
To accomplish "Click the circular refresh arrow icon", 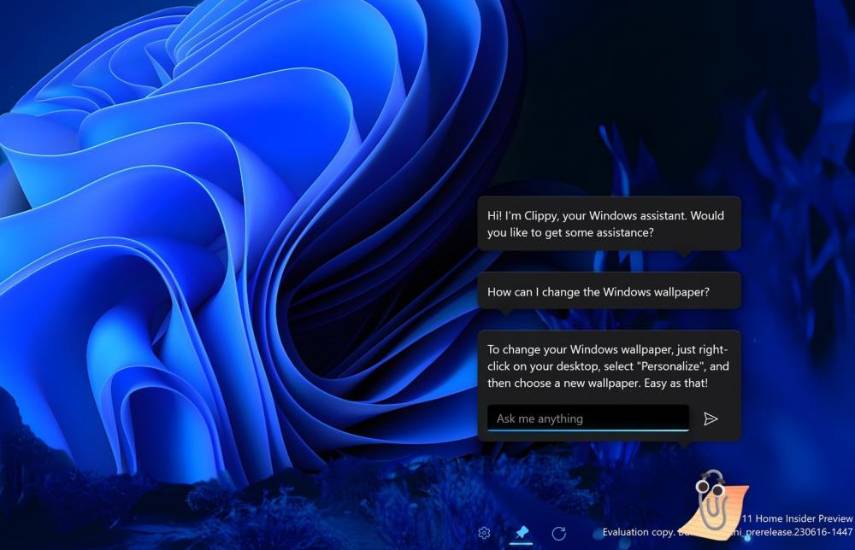I will click(x=559, y=533).
